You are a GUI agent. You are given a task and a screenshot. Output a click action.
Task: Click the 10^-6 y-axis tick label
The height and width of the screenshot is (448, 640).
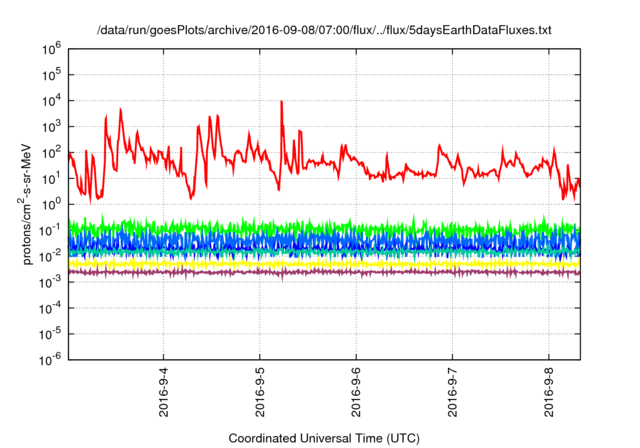click(51, 360)
